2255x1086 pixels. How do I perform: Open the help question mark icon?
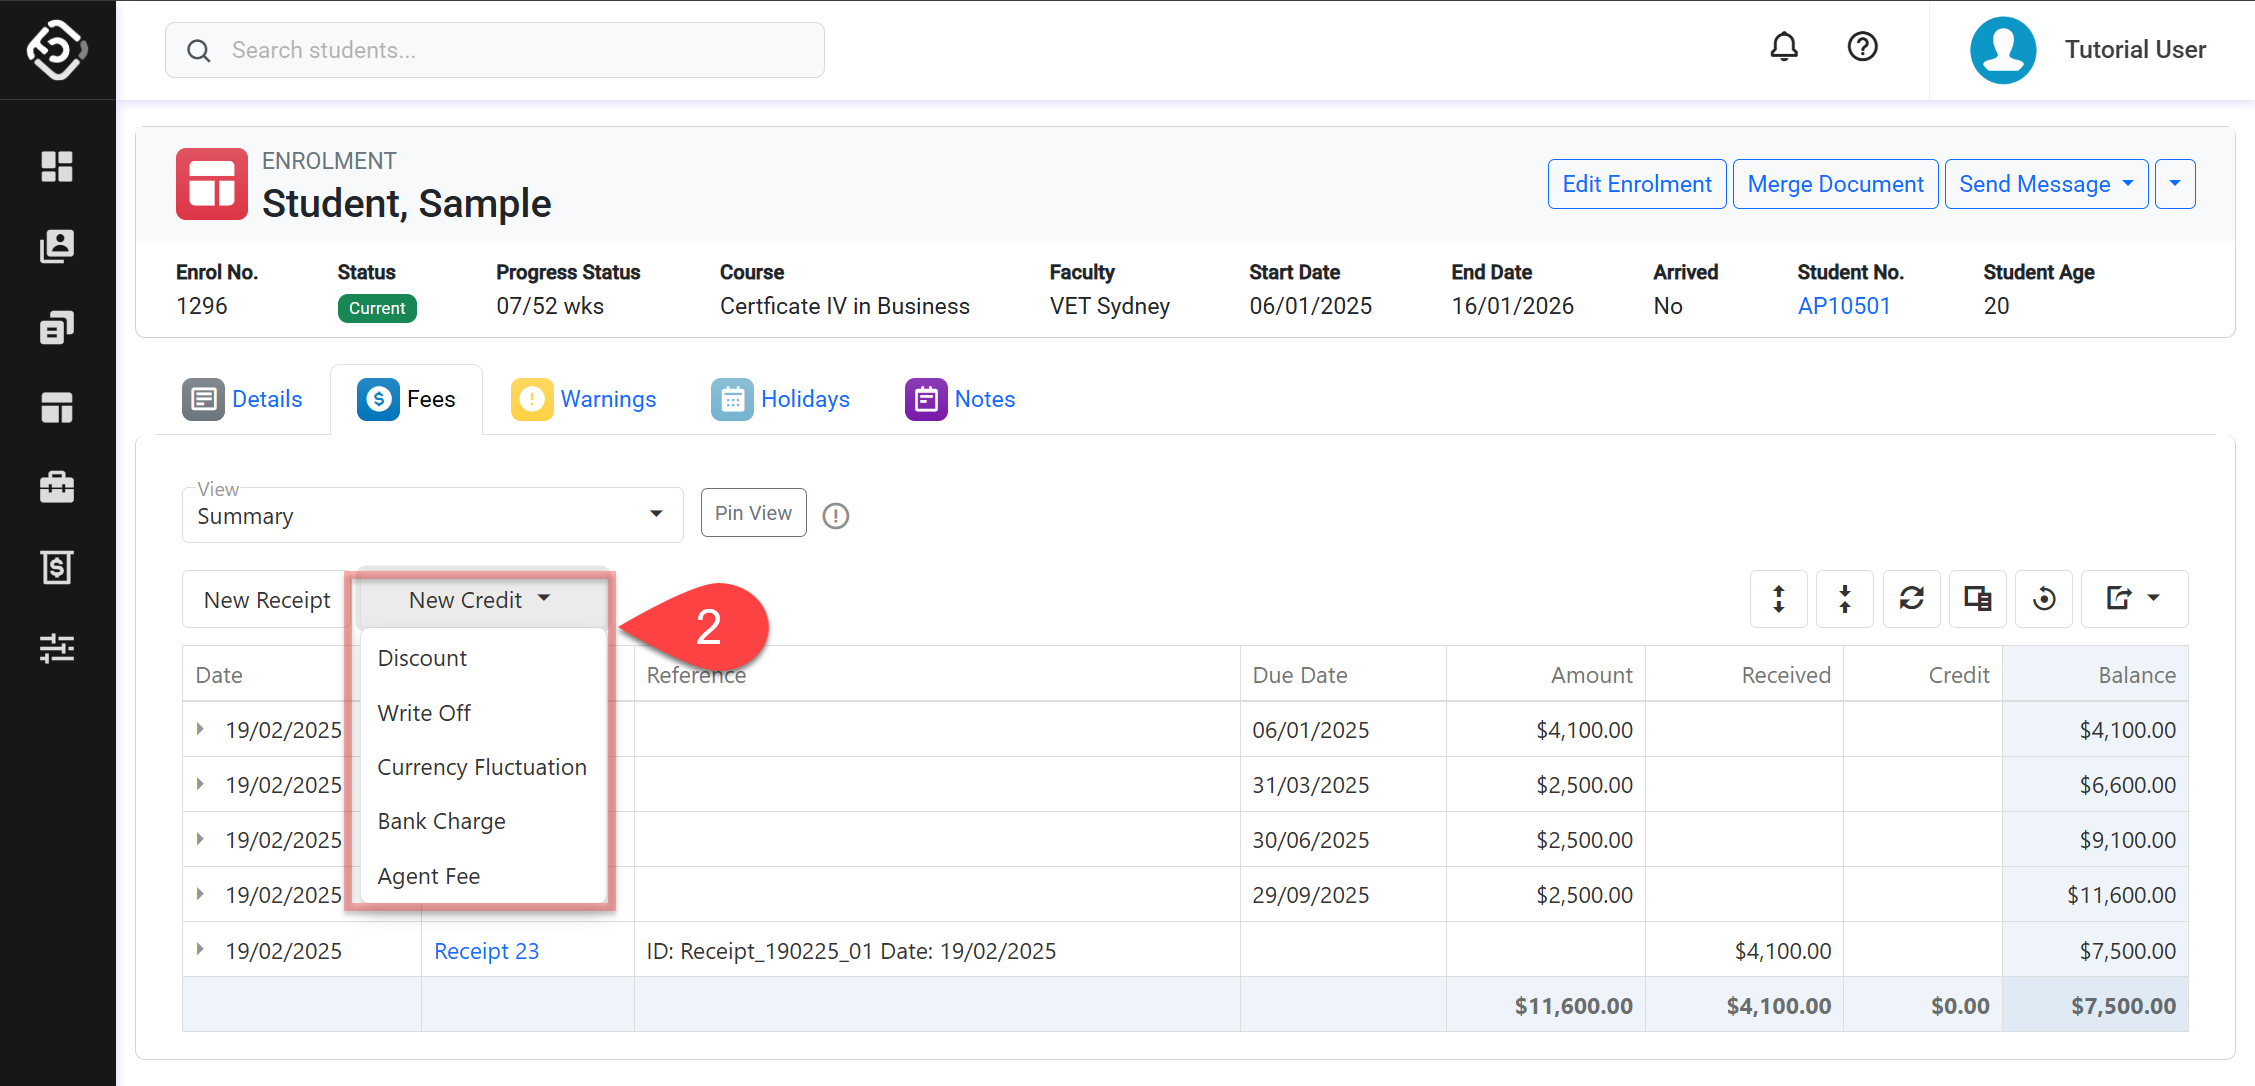tap(1862, 47)
